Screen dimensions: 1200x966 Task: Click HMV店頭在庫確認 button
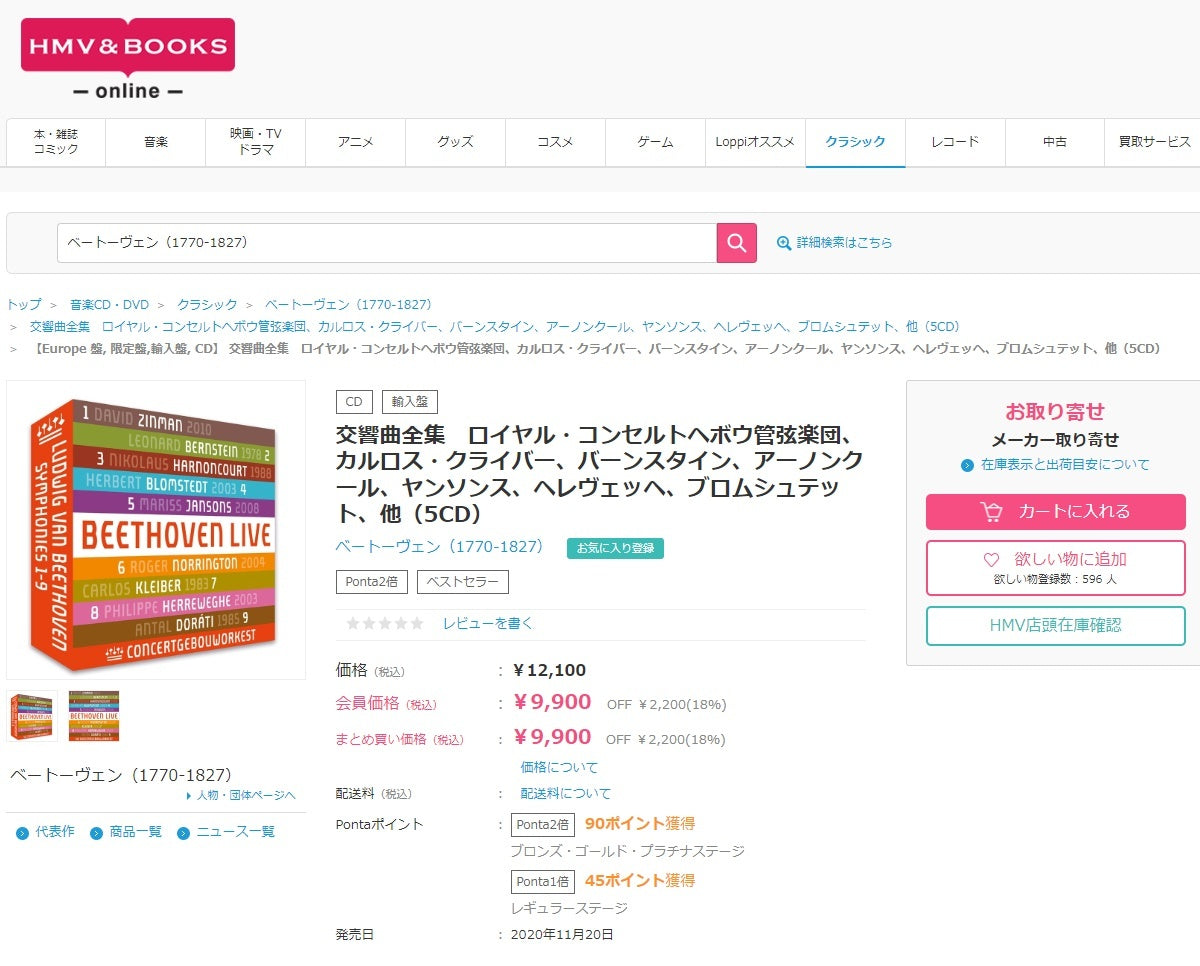(1056, 626)
